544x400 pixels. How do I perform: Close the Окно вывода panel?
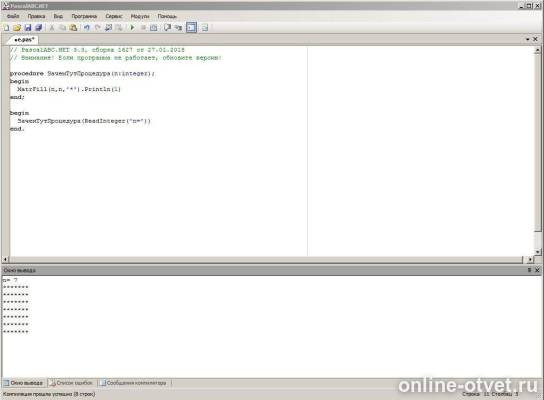point(537,270)
